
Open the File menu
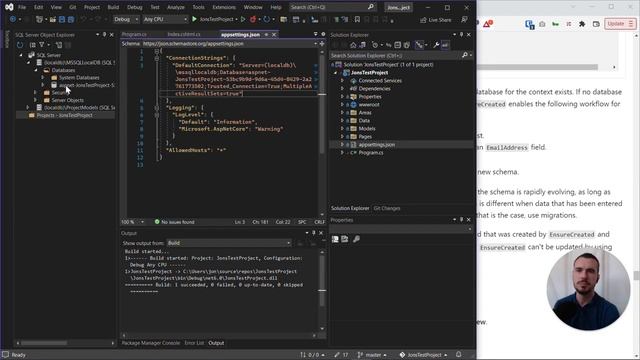(x=22, y=7)
